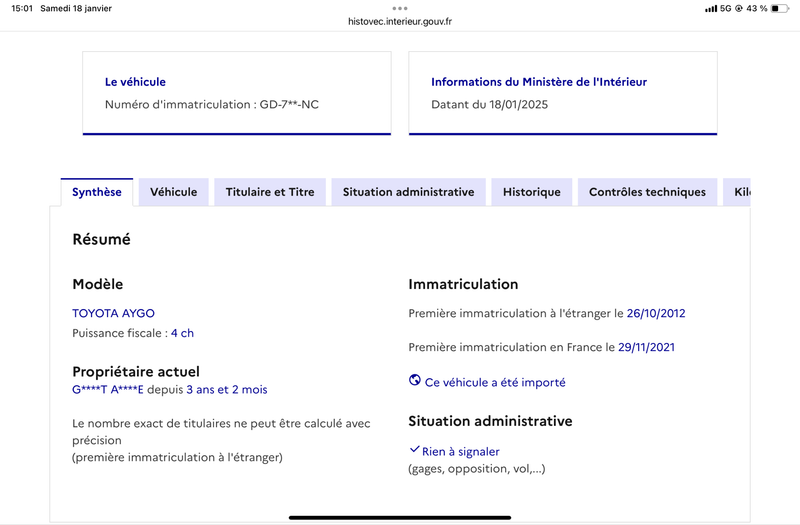Click the Datant du 18/01/2025 text
Screen dimensions: 800x525
(x=489, y=105)
